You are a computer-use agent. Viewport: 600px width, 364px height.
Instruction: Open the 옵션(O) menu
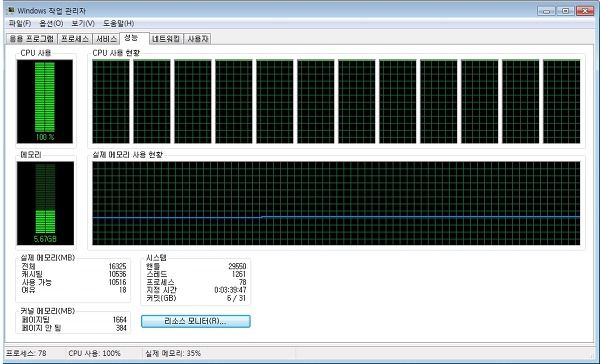pyautogui.click(x=51, y=24)
